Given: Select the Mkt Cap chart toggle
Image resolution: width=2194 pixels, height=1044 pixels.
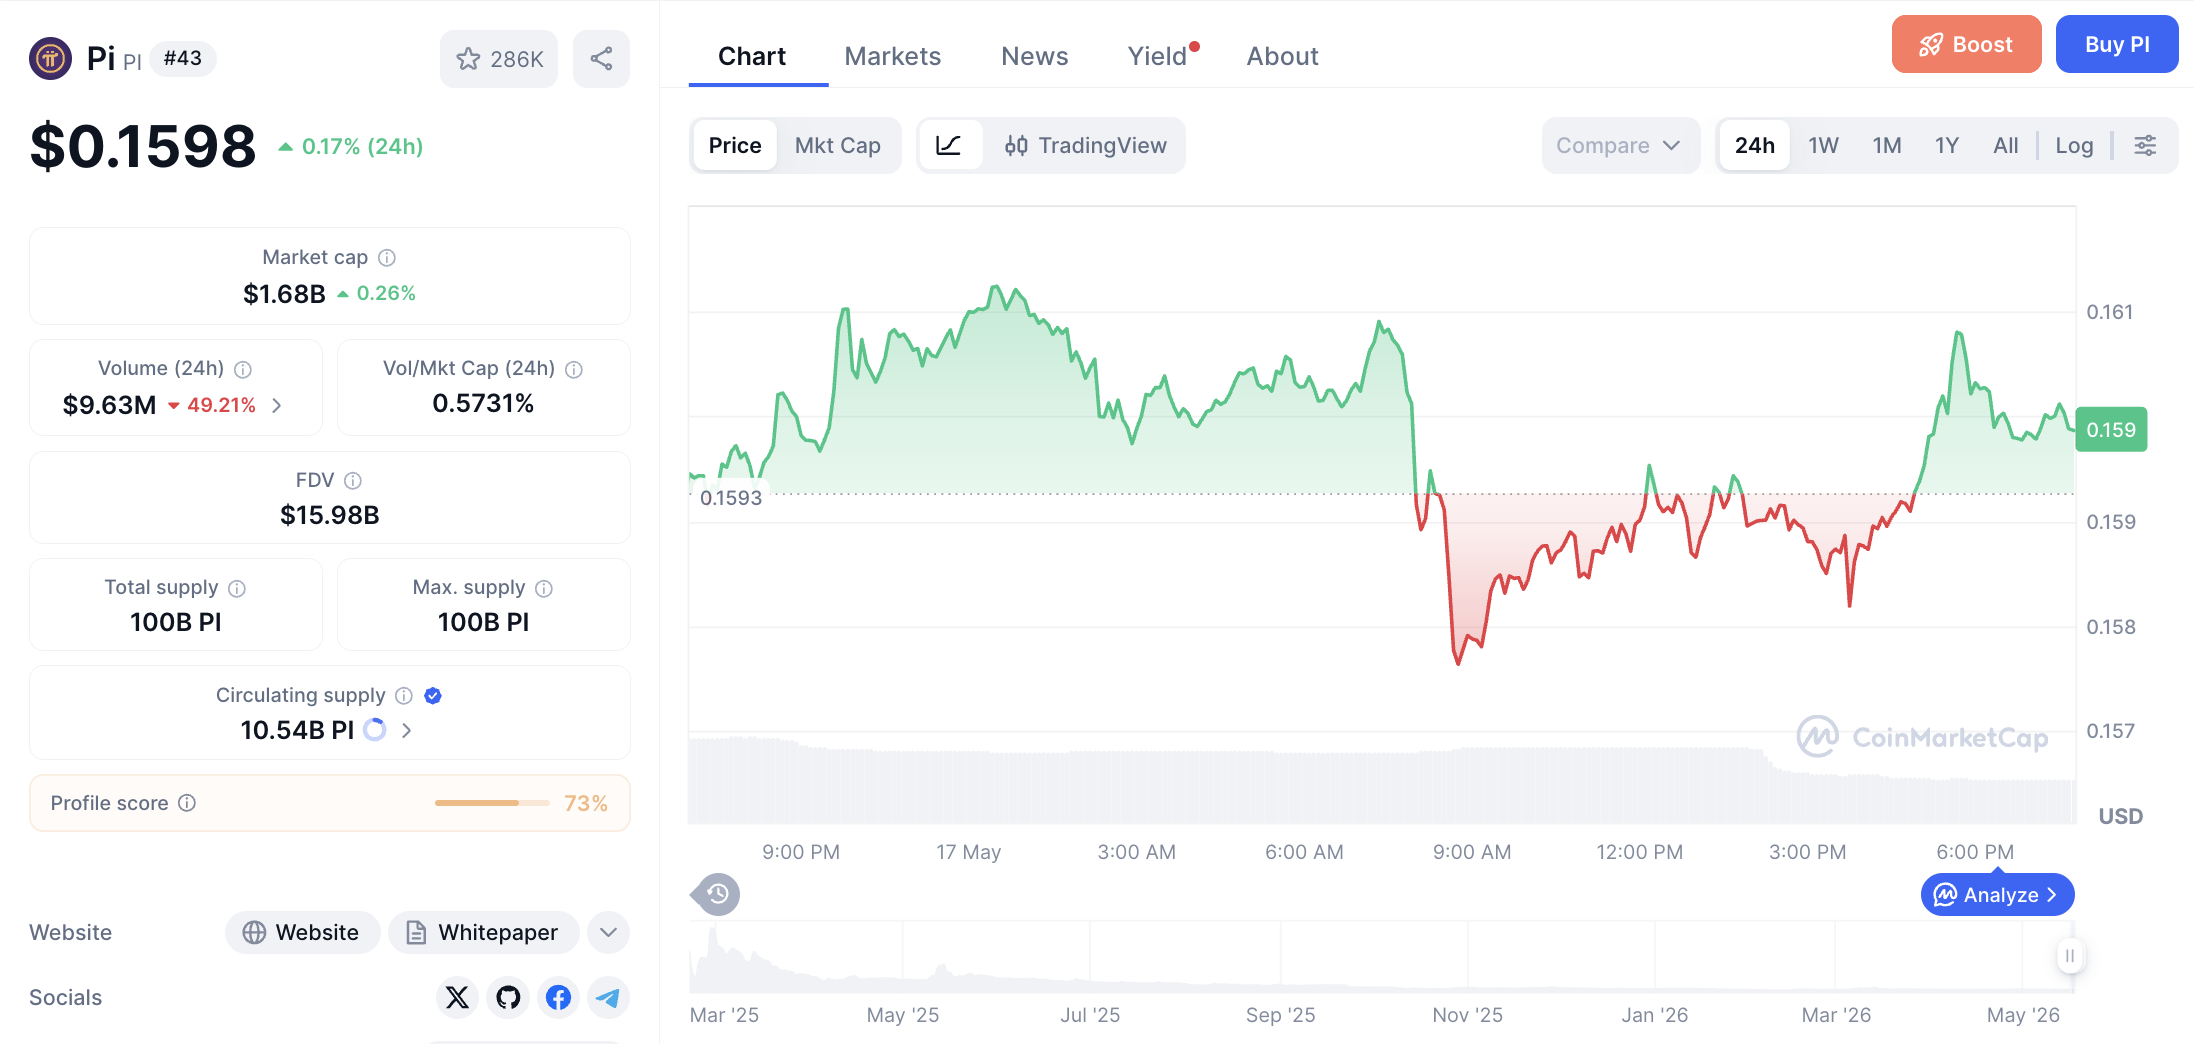Looking at the screenshot, I should 838,146.
